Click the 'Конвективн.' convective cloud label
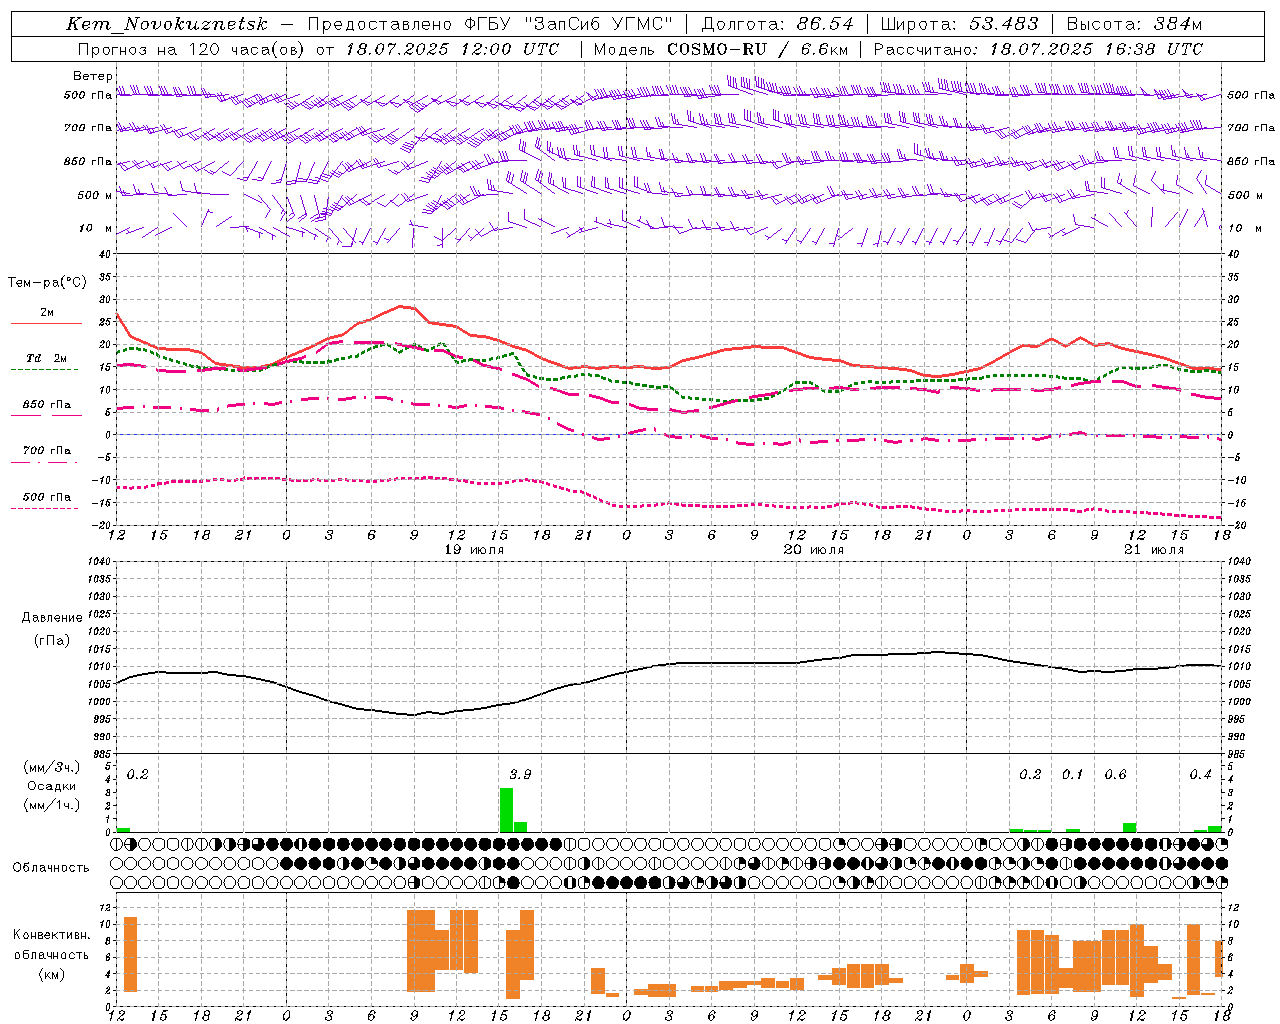1280x1024 pixels. tap(52, 935)
